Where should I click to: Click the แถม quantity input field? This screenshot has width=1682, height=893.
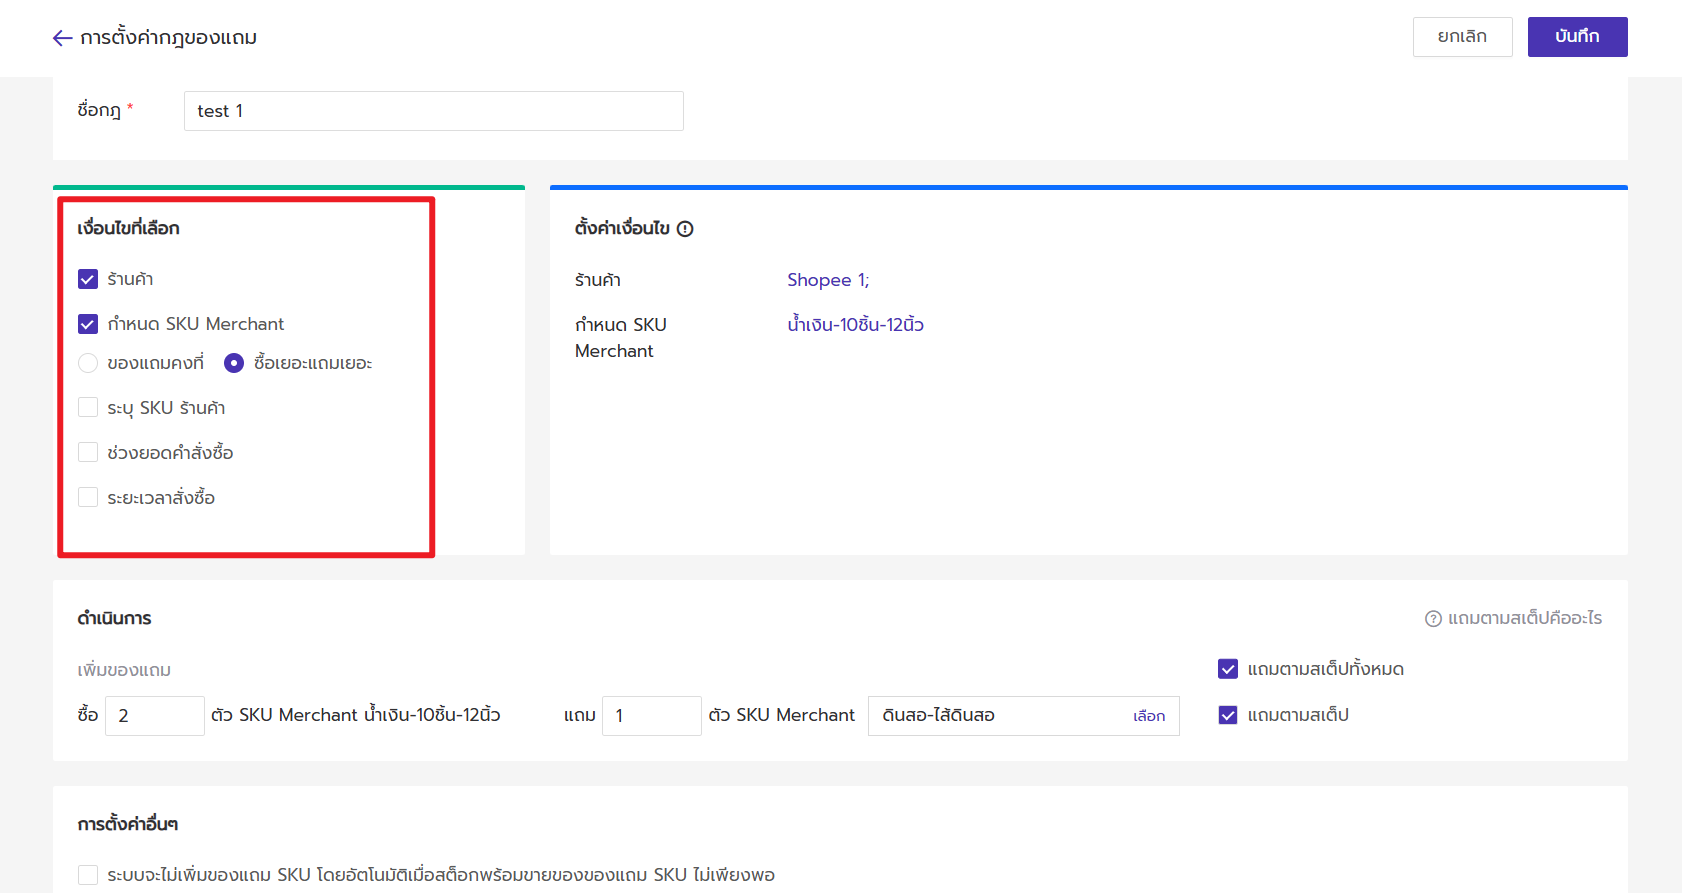point(651,716)
